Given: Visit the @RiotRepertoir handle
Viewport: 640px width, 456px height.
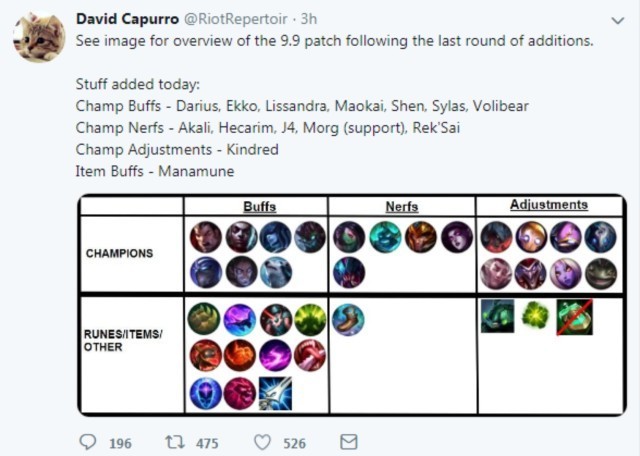Looking at the screenshot, I should tap(236, 19).
